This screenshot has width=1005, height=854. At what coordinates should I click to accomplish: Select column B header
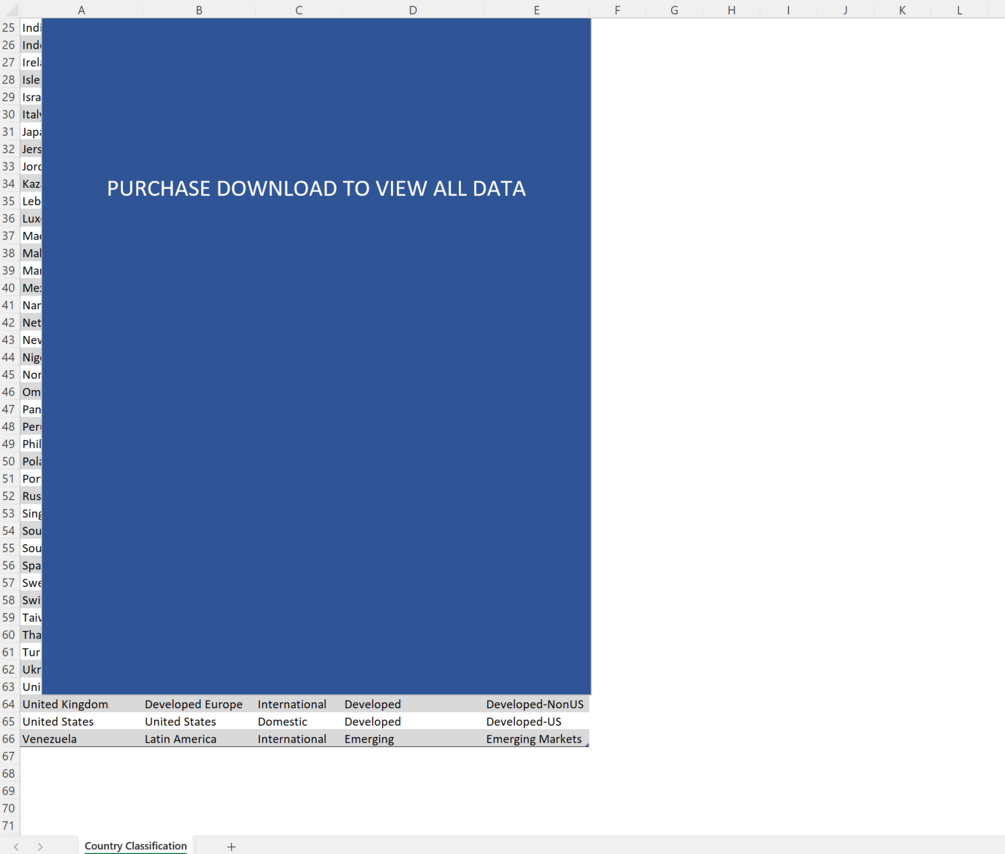[x=199, y=10]
